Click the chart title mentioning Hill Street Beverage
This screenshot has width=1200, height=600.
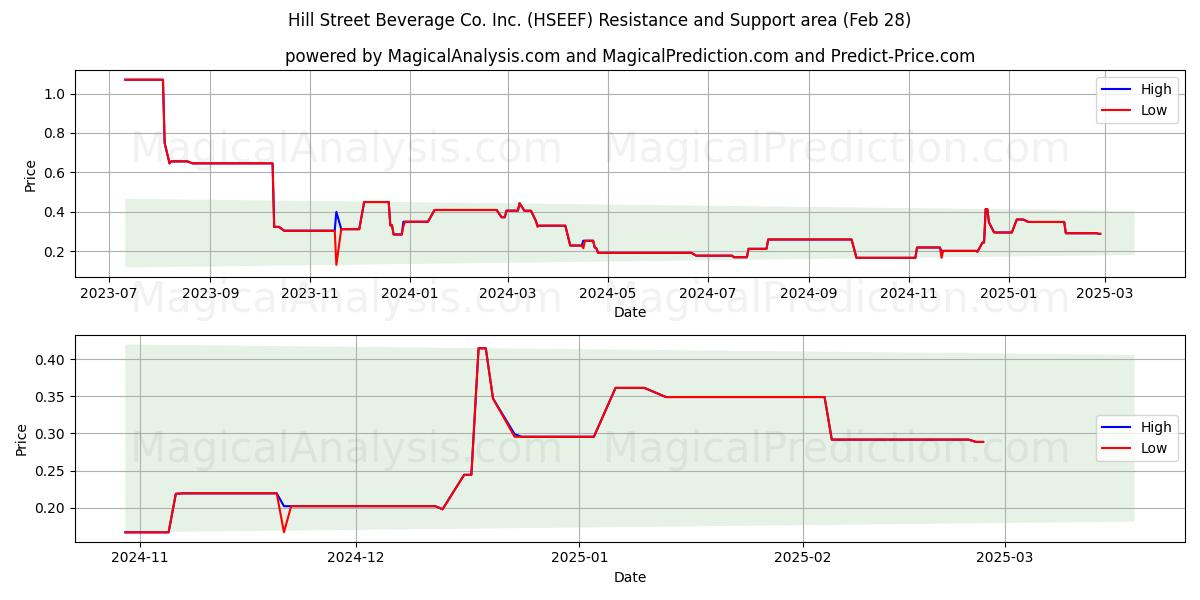tap(599, 20)
